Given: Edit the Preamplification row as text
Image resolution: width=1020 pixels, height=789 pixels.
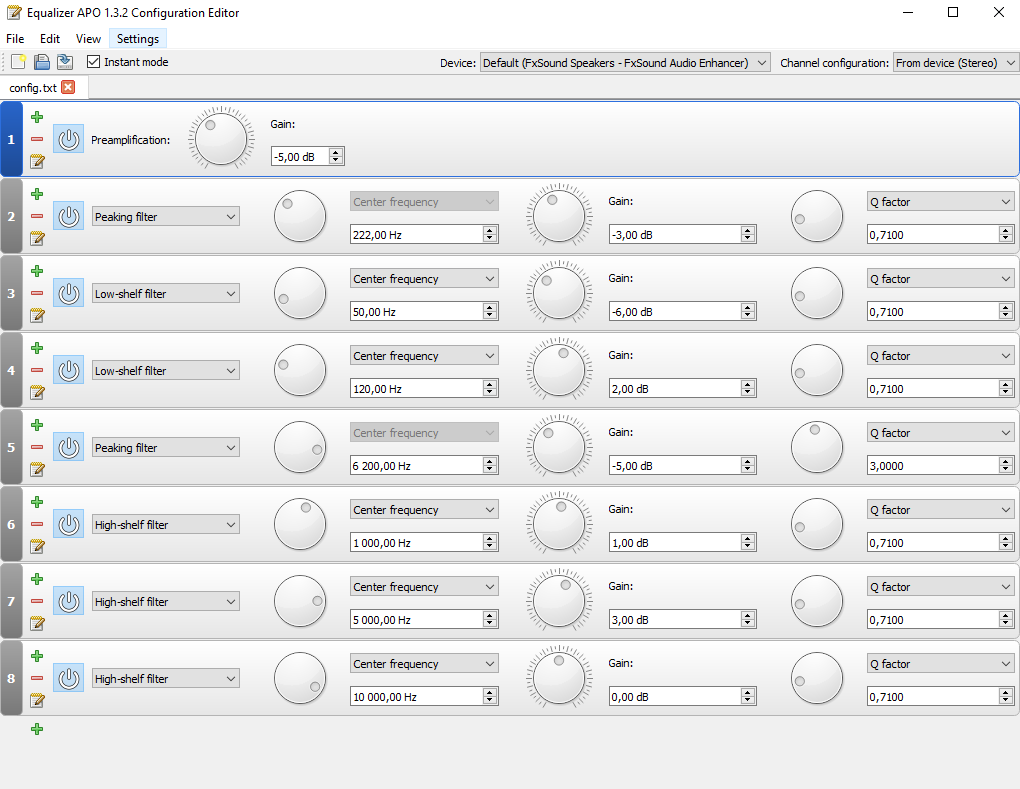Looking at the screenshot, I should click(37, 161).
